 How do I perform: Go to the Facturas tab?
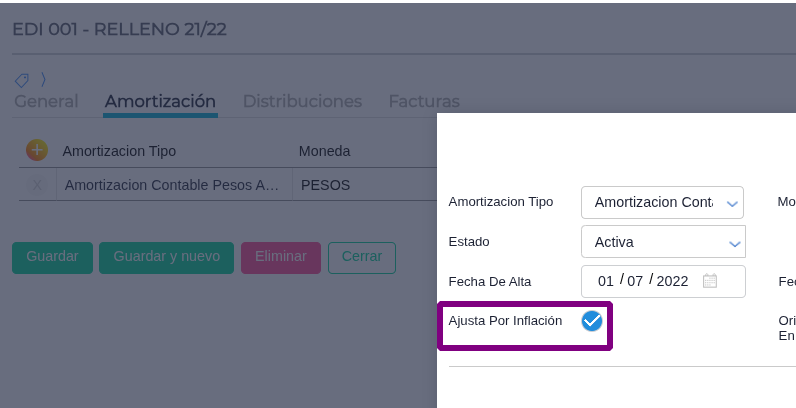[x=424, y=101]
